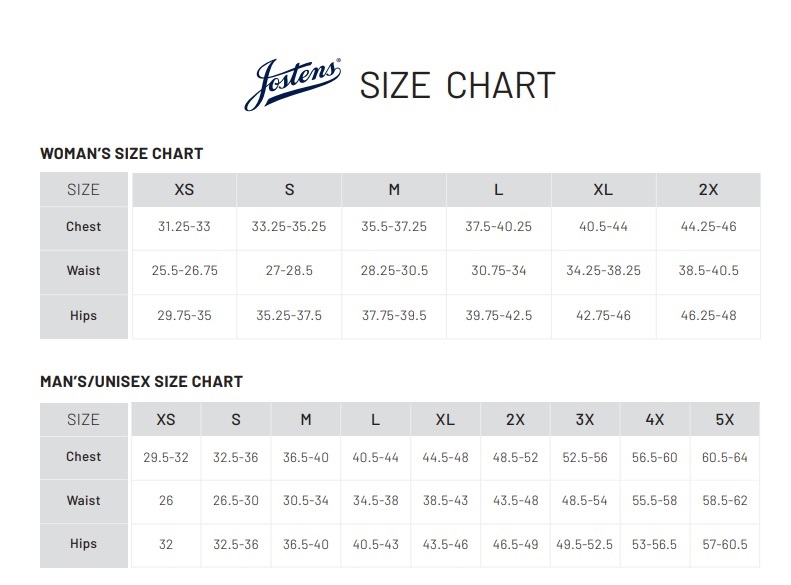
Task: Select woman's M chest value 35.5-37.25
Action: click(x=394, y=226)
